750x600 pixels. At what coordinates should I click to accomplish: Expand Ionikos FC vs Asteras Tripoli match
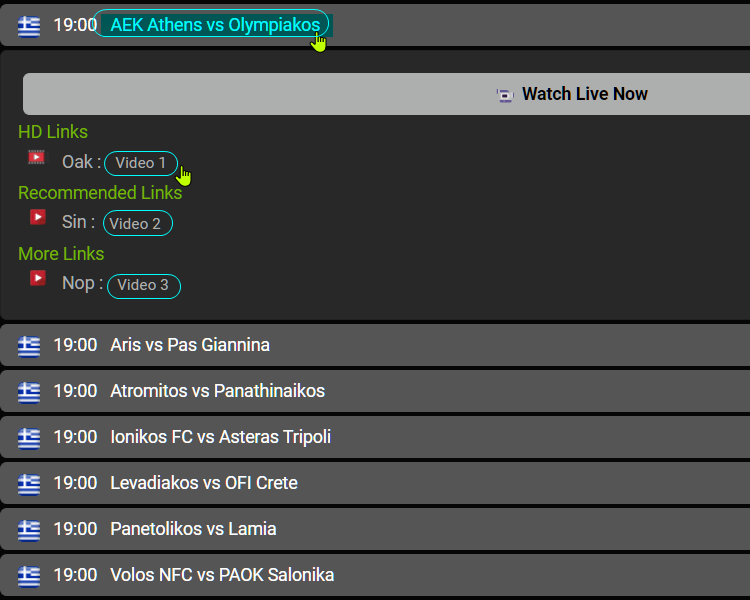coord(375,437)
